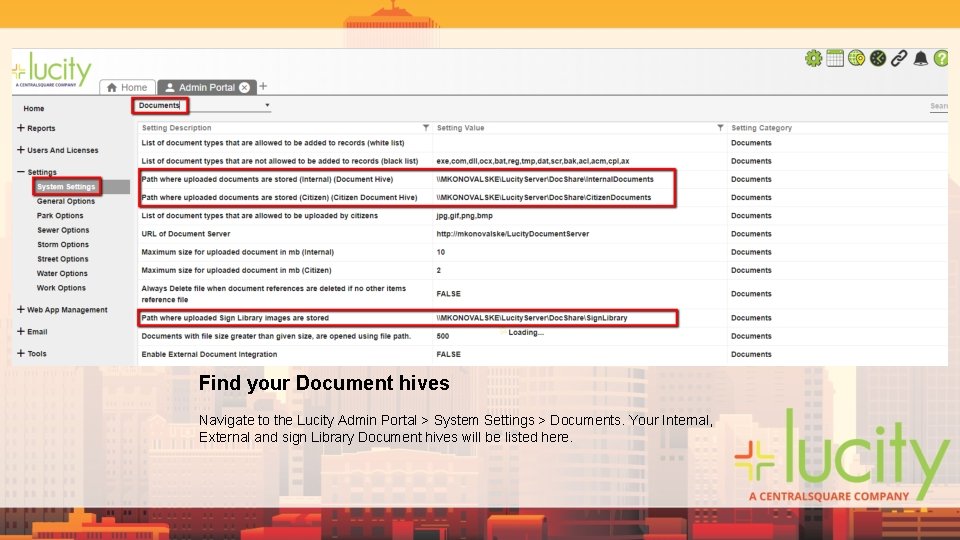Click the Lucity logo at top left
960x540 pixels.
51,70
